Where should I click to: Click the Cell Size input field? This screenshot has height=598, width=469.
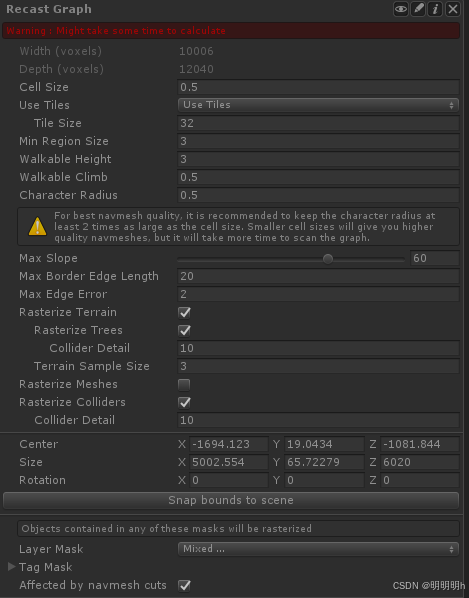318,87
